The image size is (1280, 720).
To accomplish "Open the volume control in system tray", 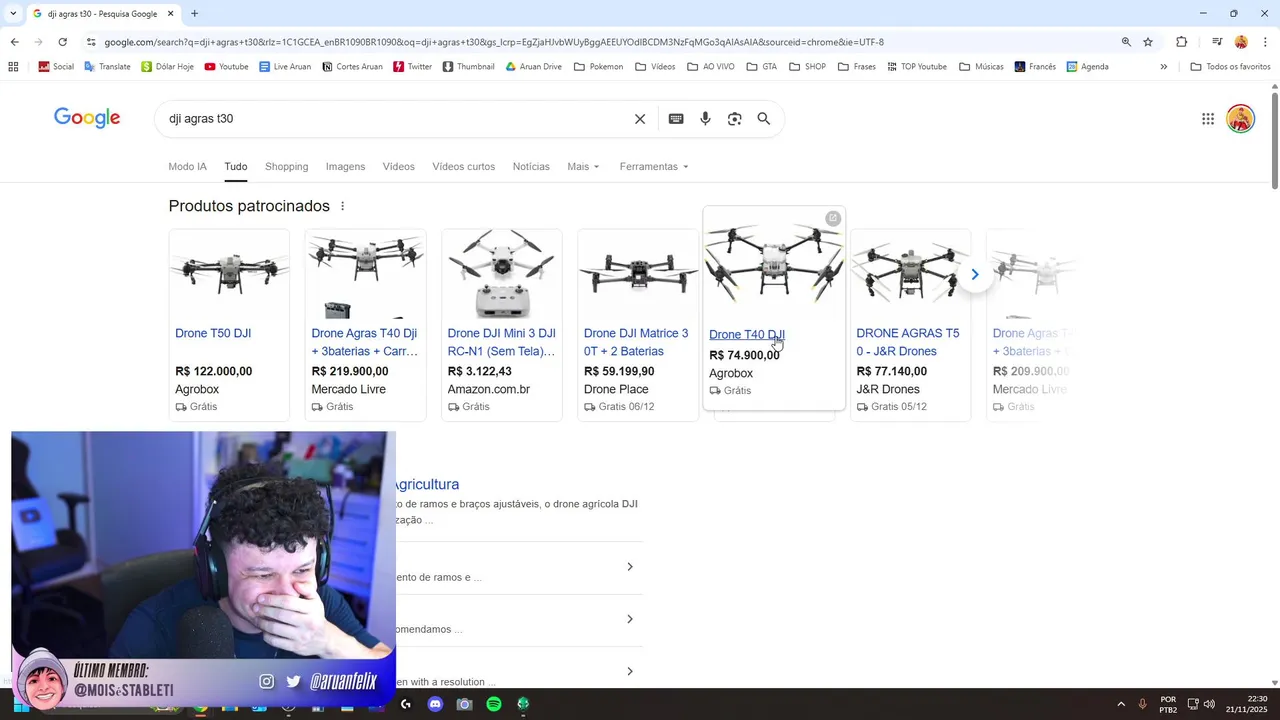I will 1209,704.
